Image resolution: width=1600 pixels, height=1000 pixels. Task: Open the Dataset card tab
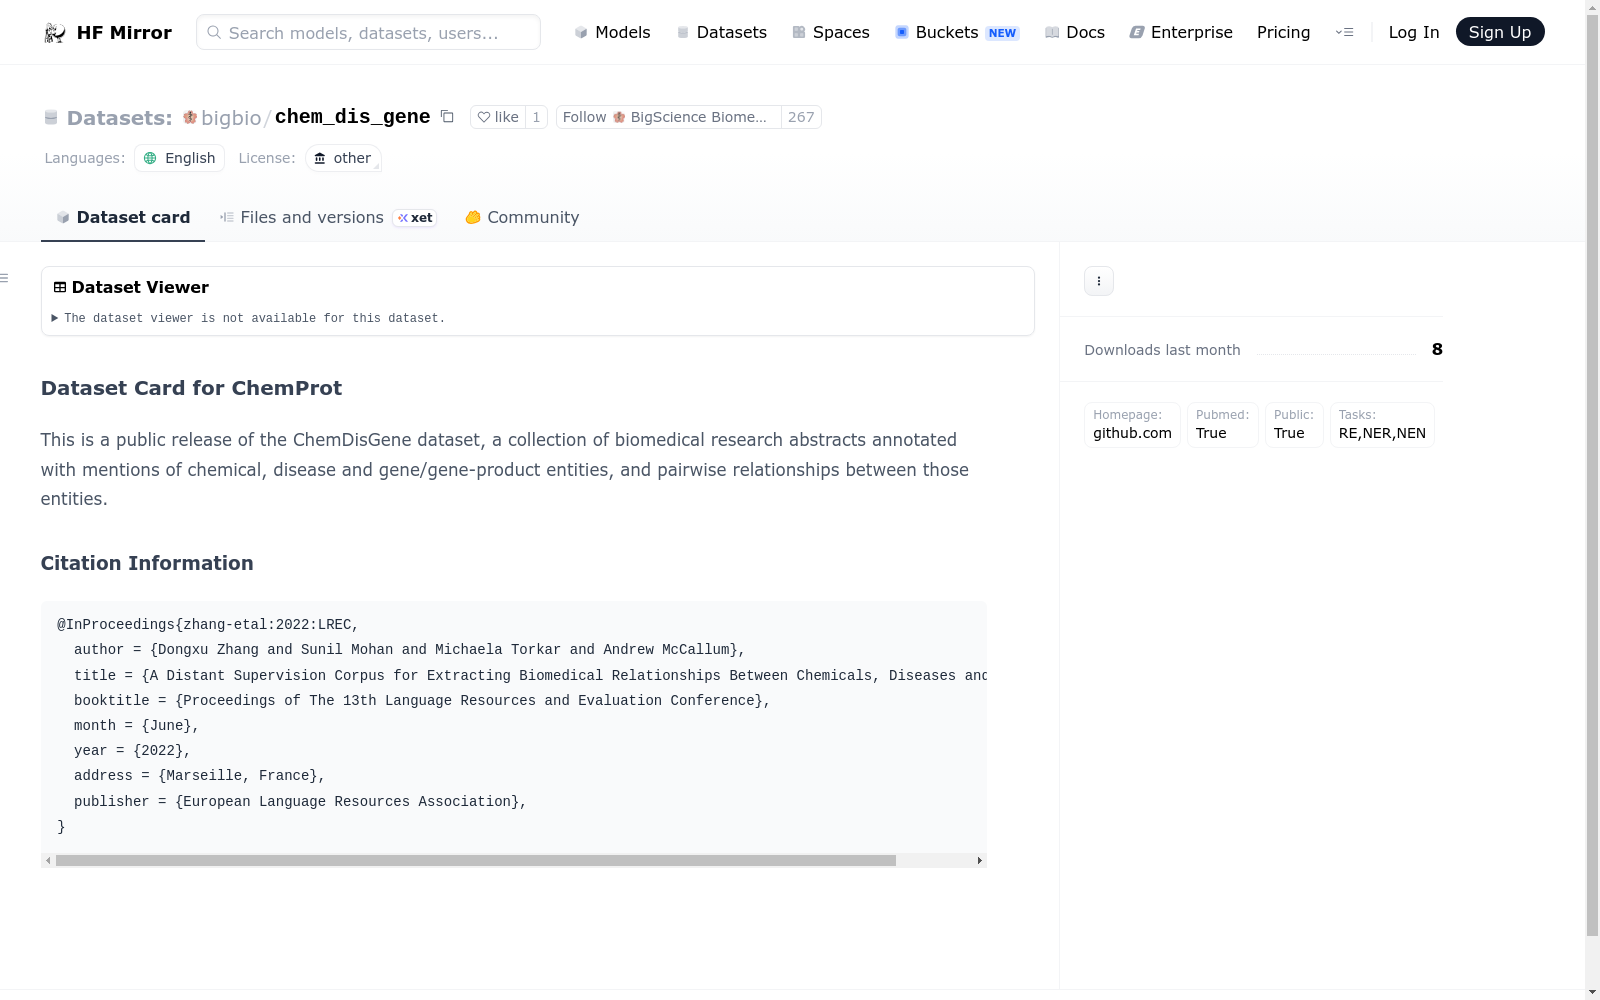(123, 217)
